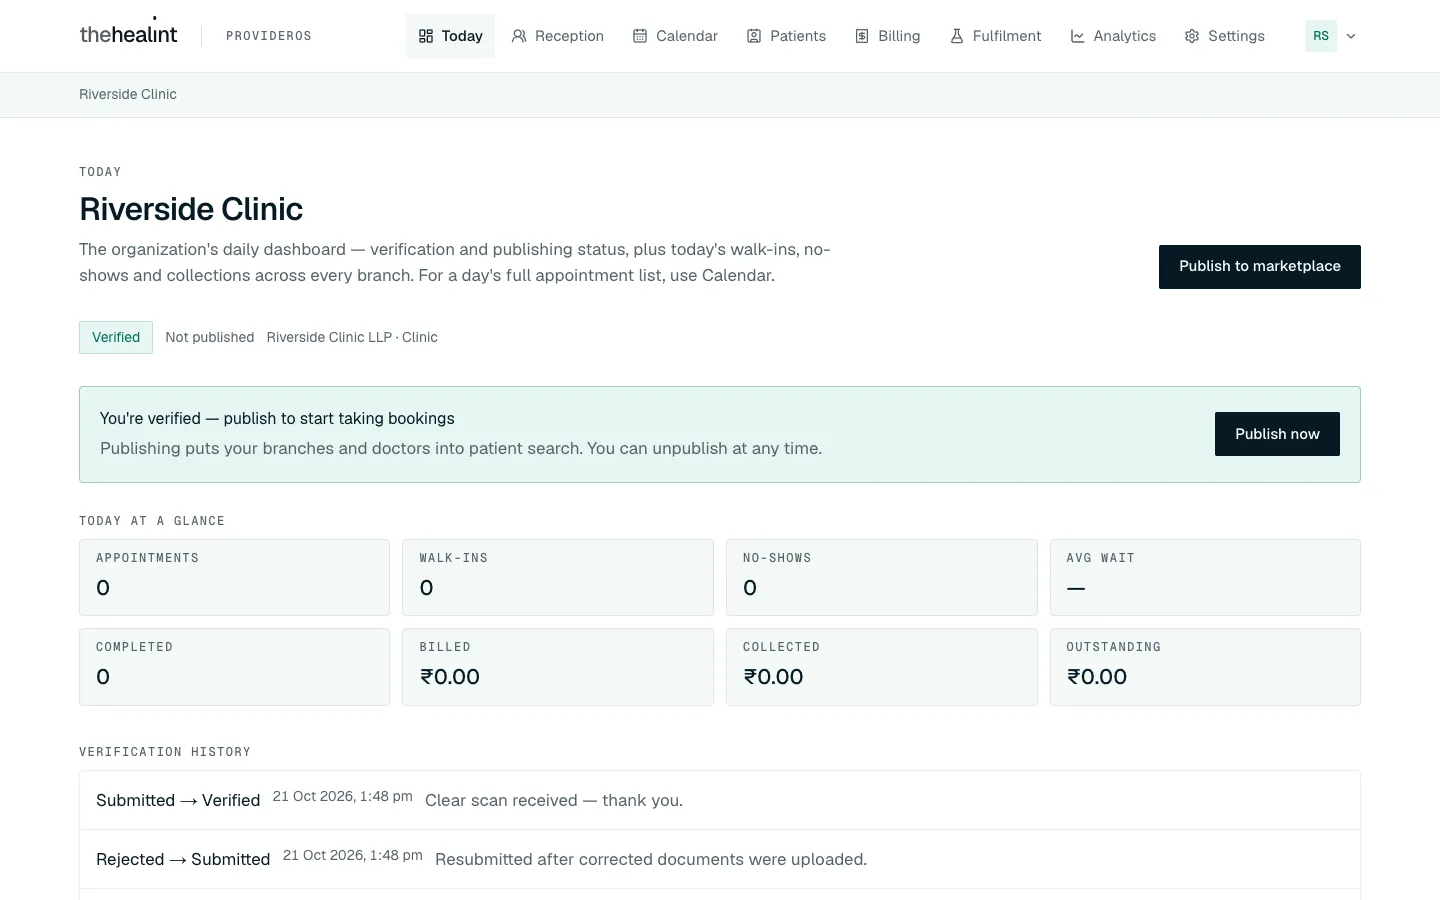This screenshot has height=900, width=1440.
Task: Click the RS user avatar
Action: pos(1321,36)
